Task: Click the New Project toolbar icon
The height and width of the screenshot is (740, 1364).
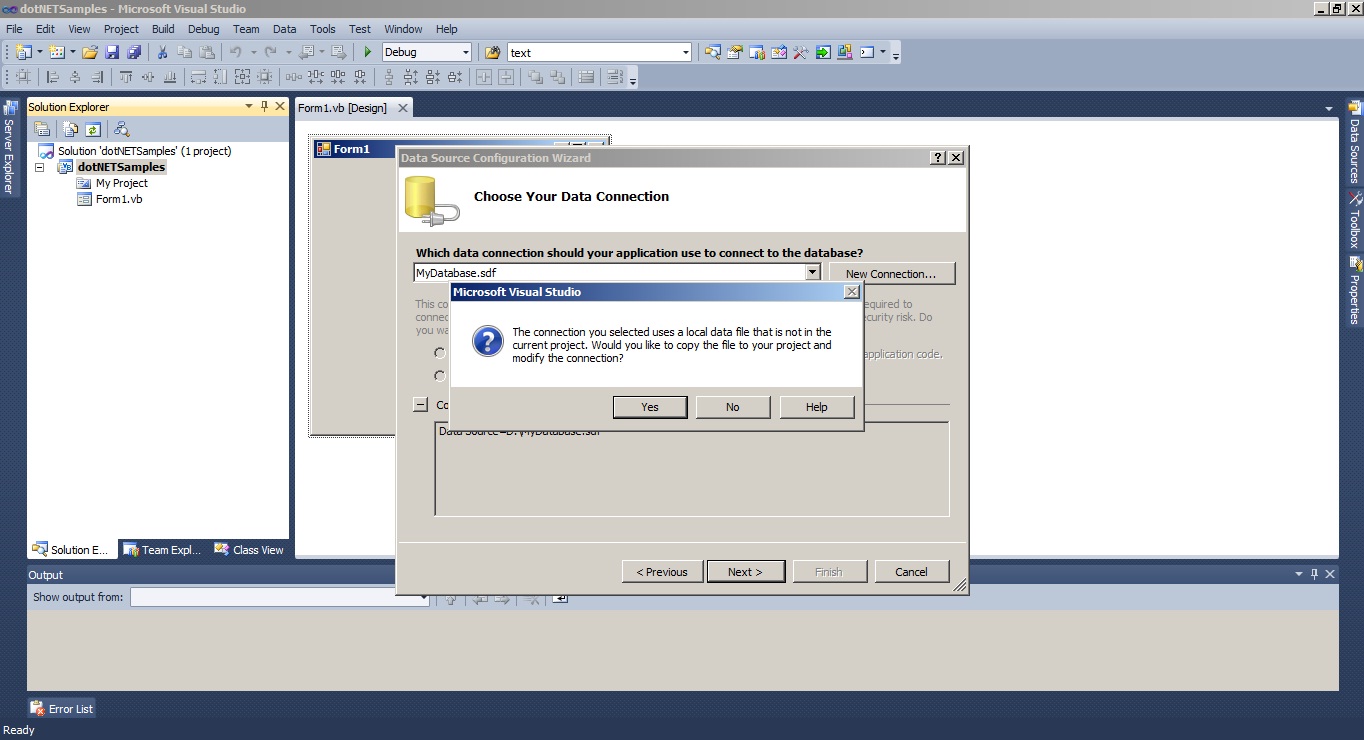Action: [23, 52]
